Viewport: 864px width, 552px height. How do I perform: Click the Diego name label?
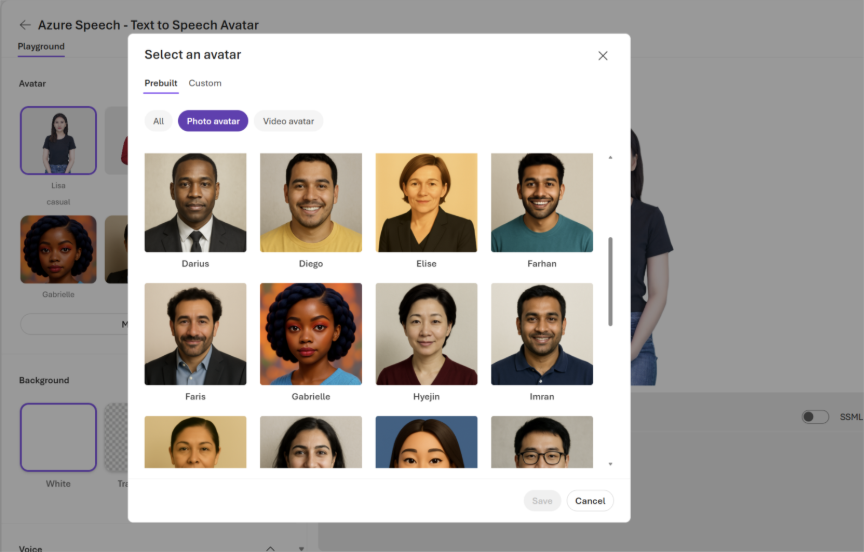click(x=311, y=264)
